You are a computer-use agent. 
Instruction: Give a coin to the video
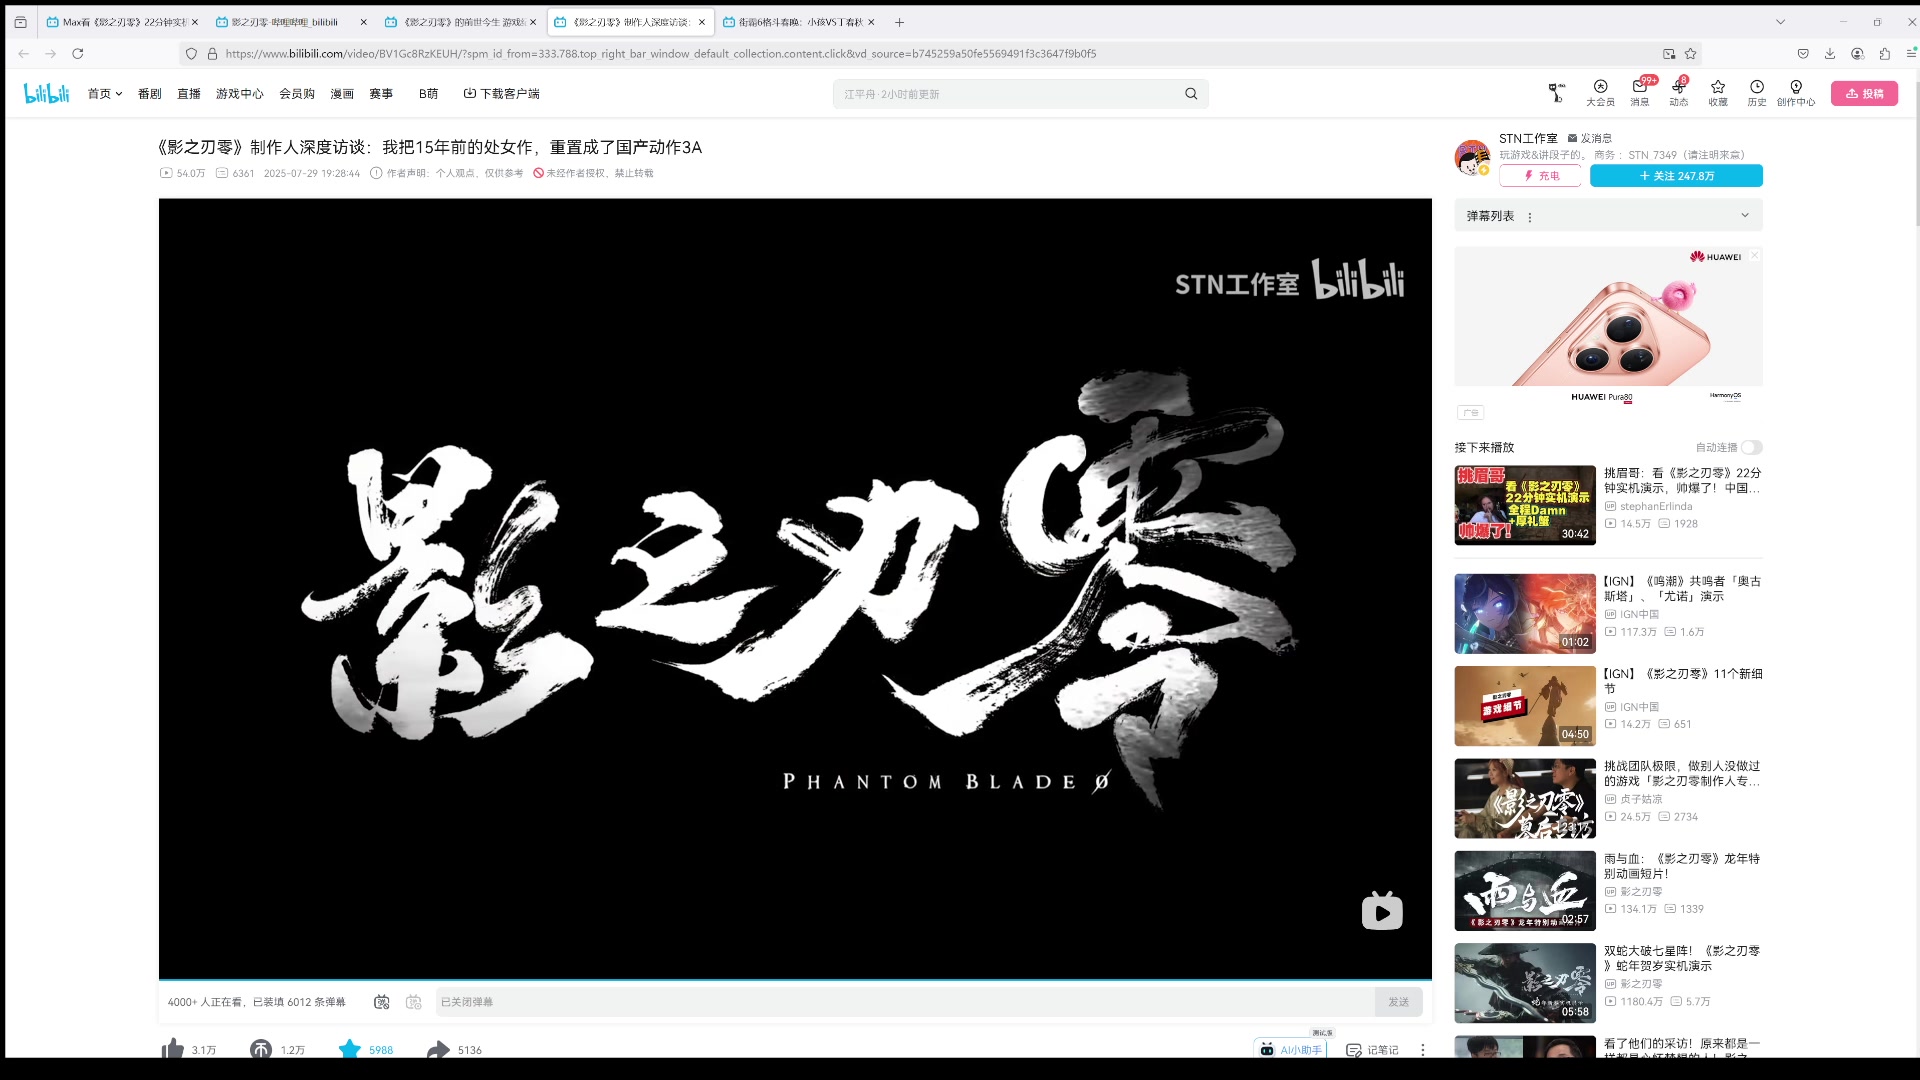(x=261, y=1049)
